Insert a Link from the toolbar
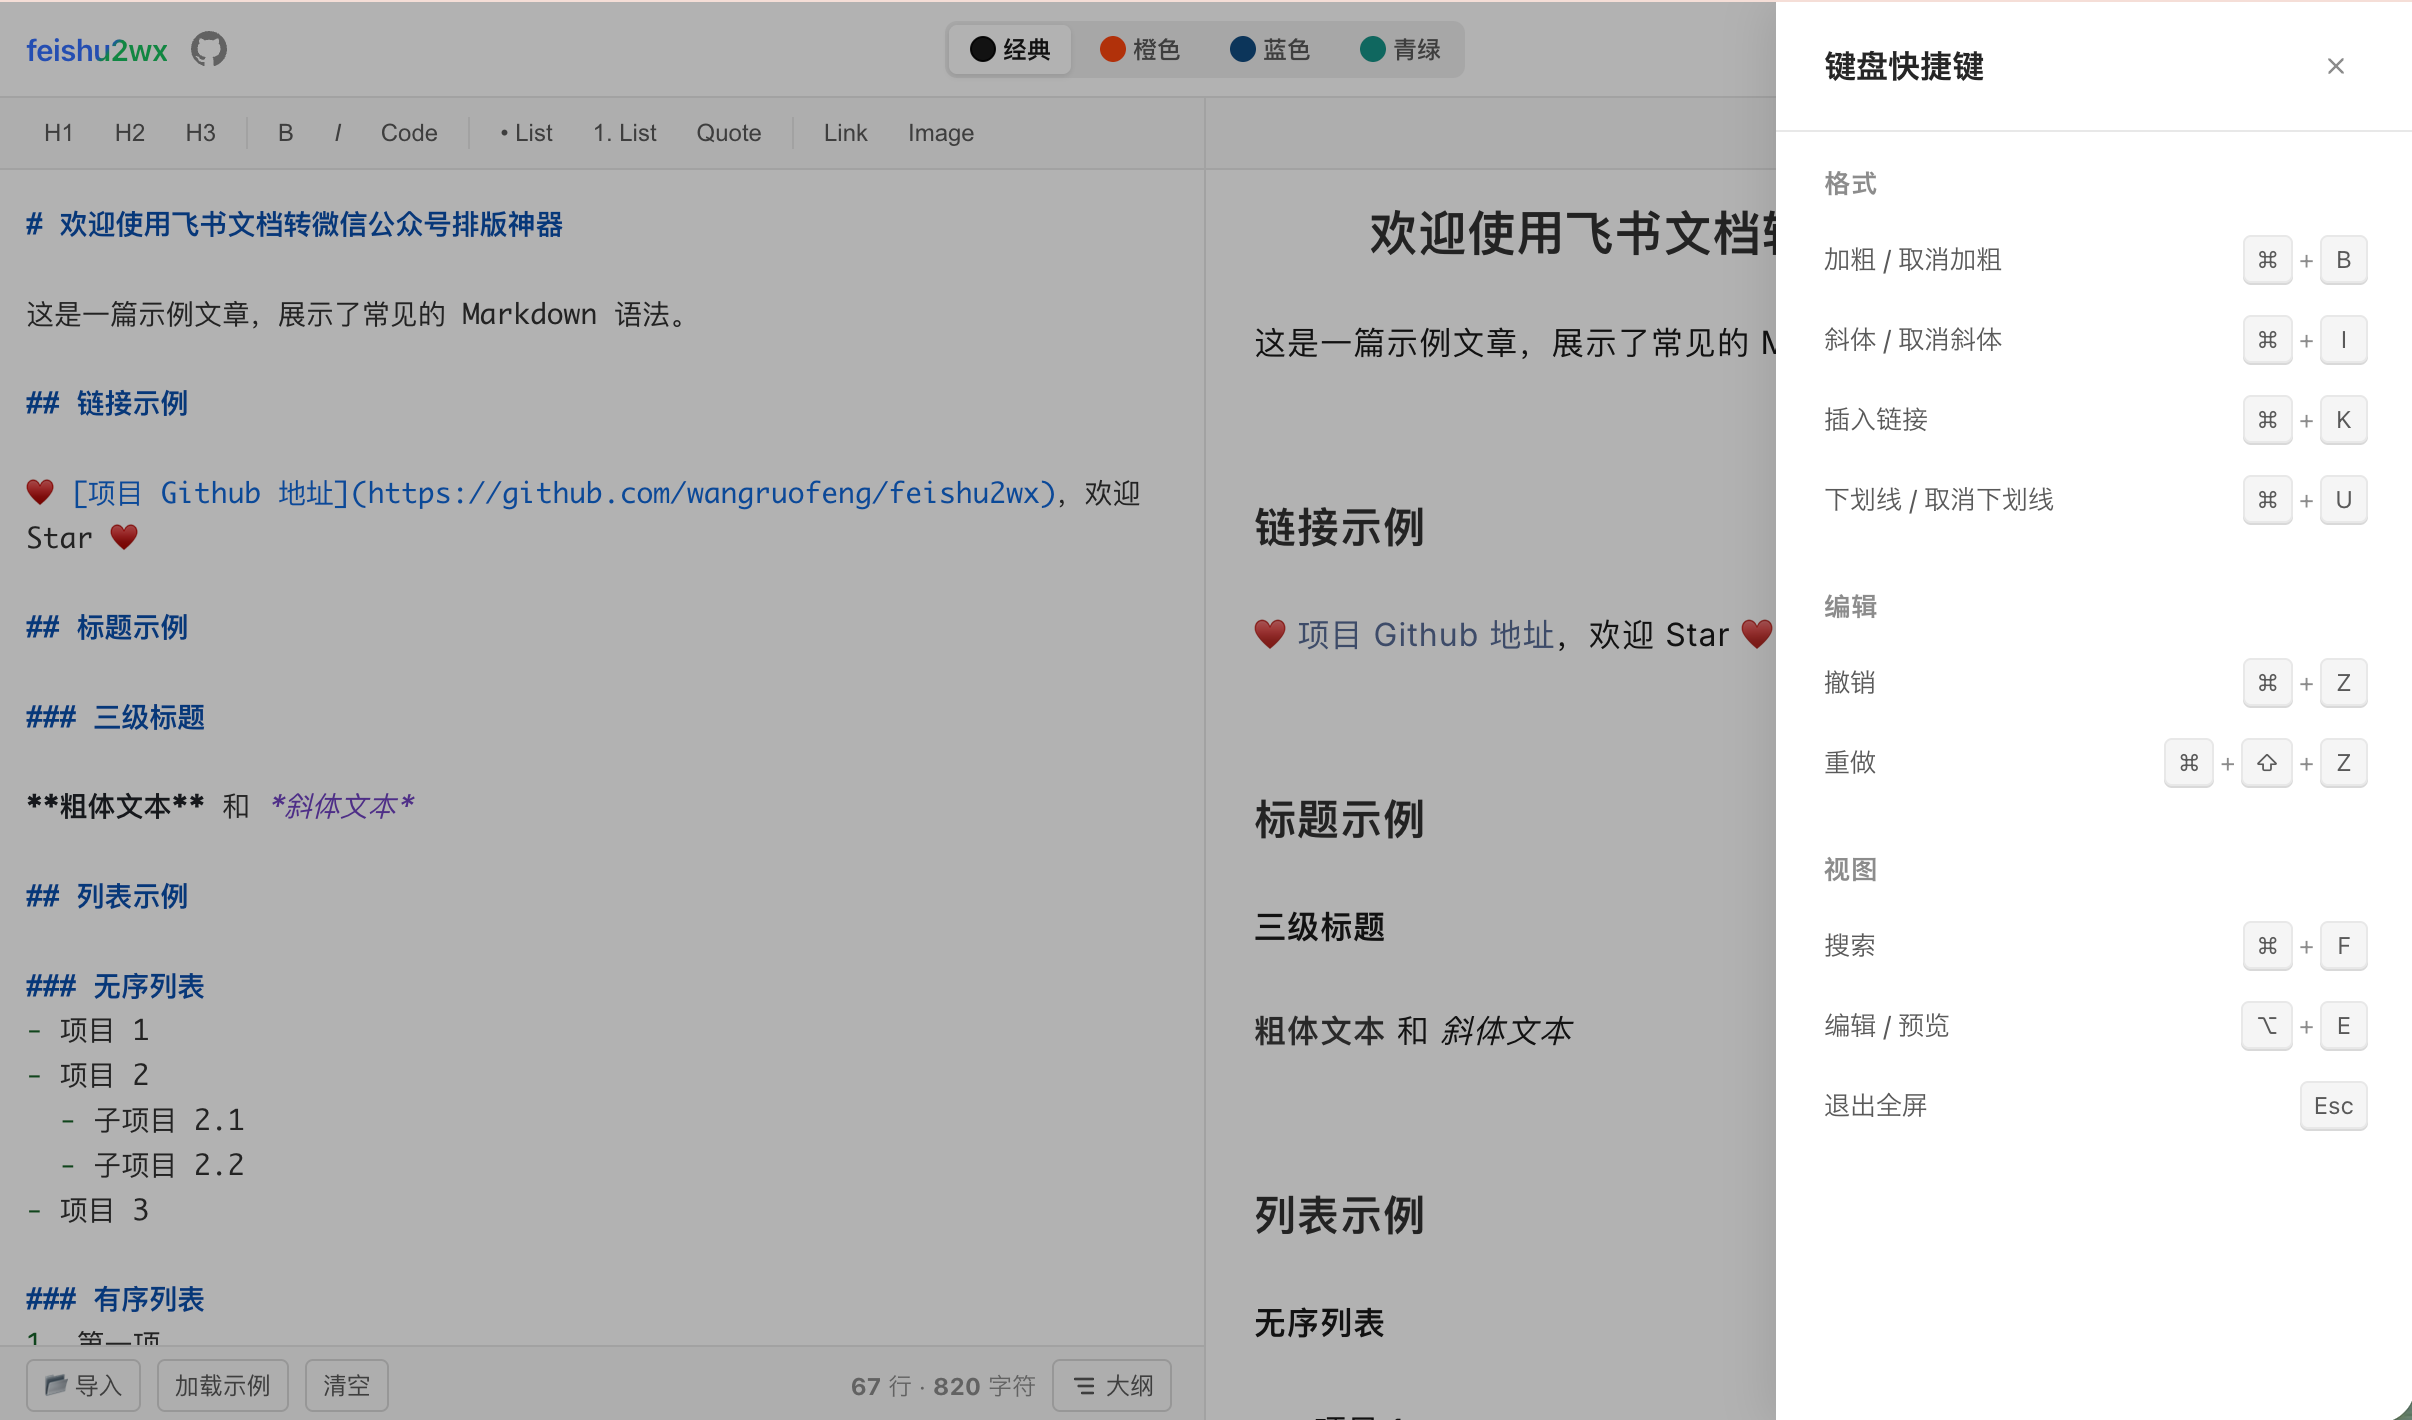 pyautogui.click(x=846, y=133)
